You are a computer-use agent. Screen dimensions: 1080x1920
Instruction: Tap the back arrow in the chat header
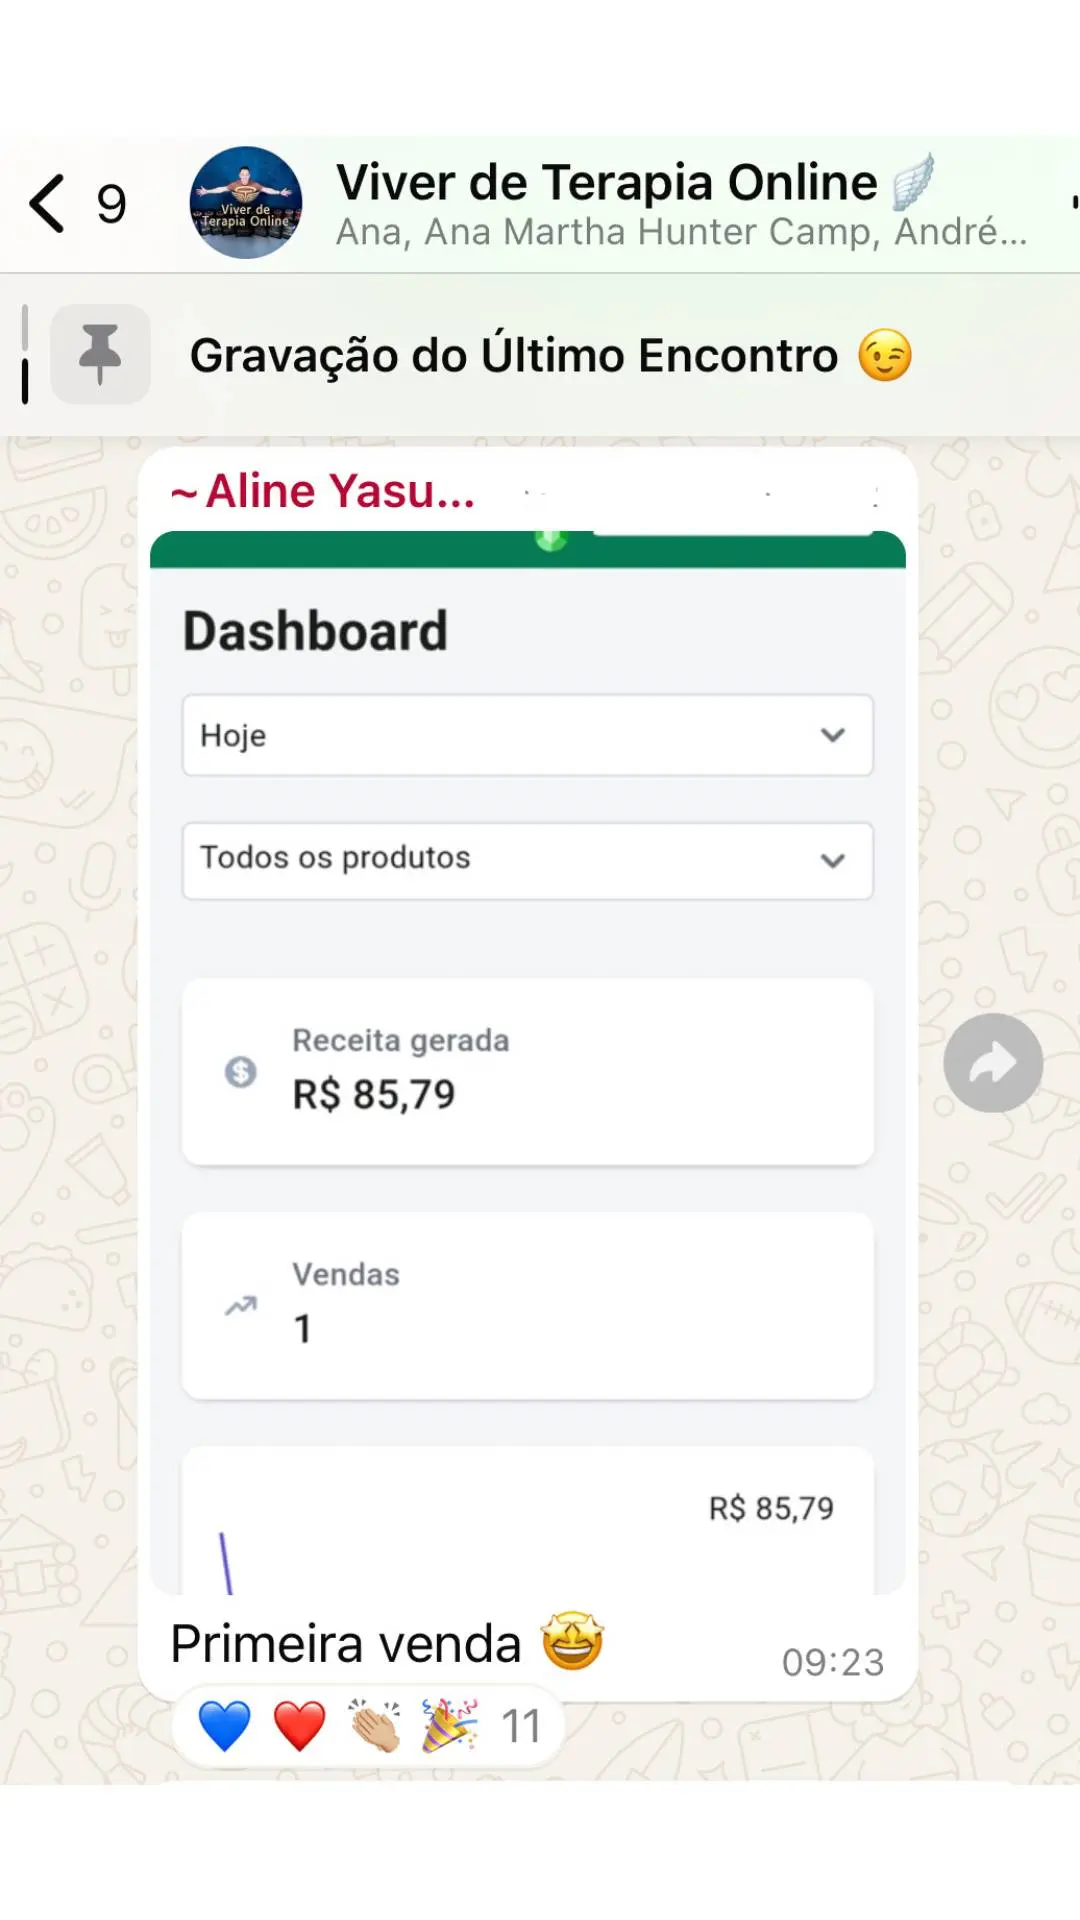pos(48,203)
